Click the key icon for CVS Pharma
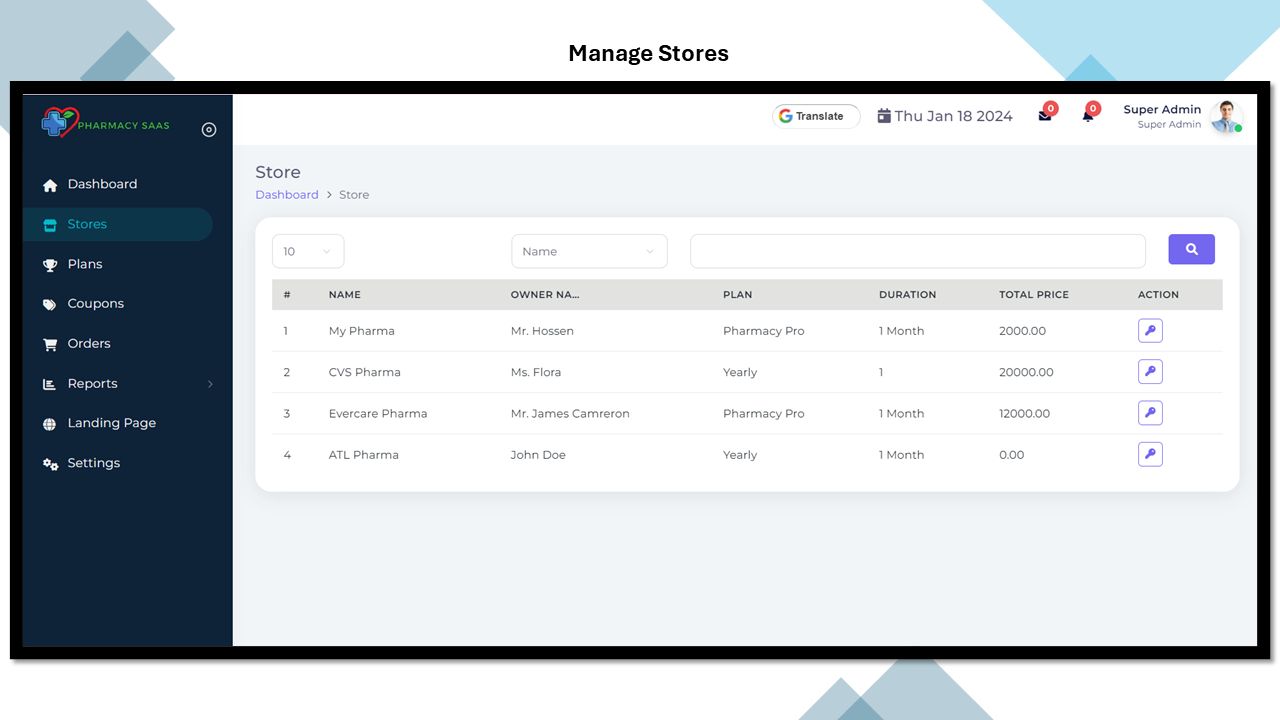The width and height of the screenshot is (1280, 720). click(x=1150, y=372)
